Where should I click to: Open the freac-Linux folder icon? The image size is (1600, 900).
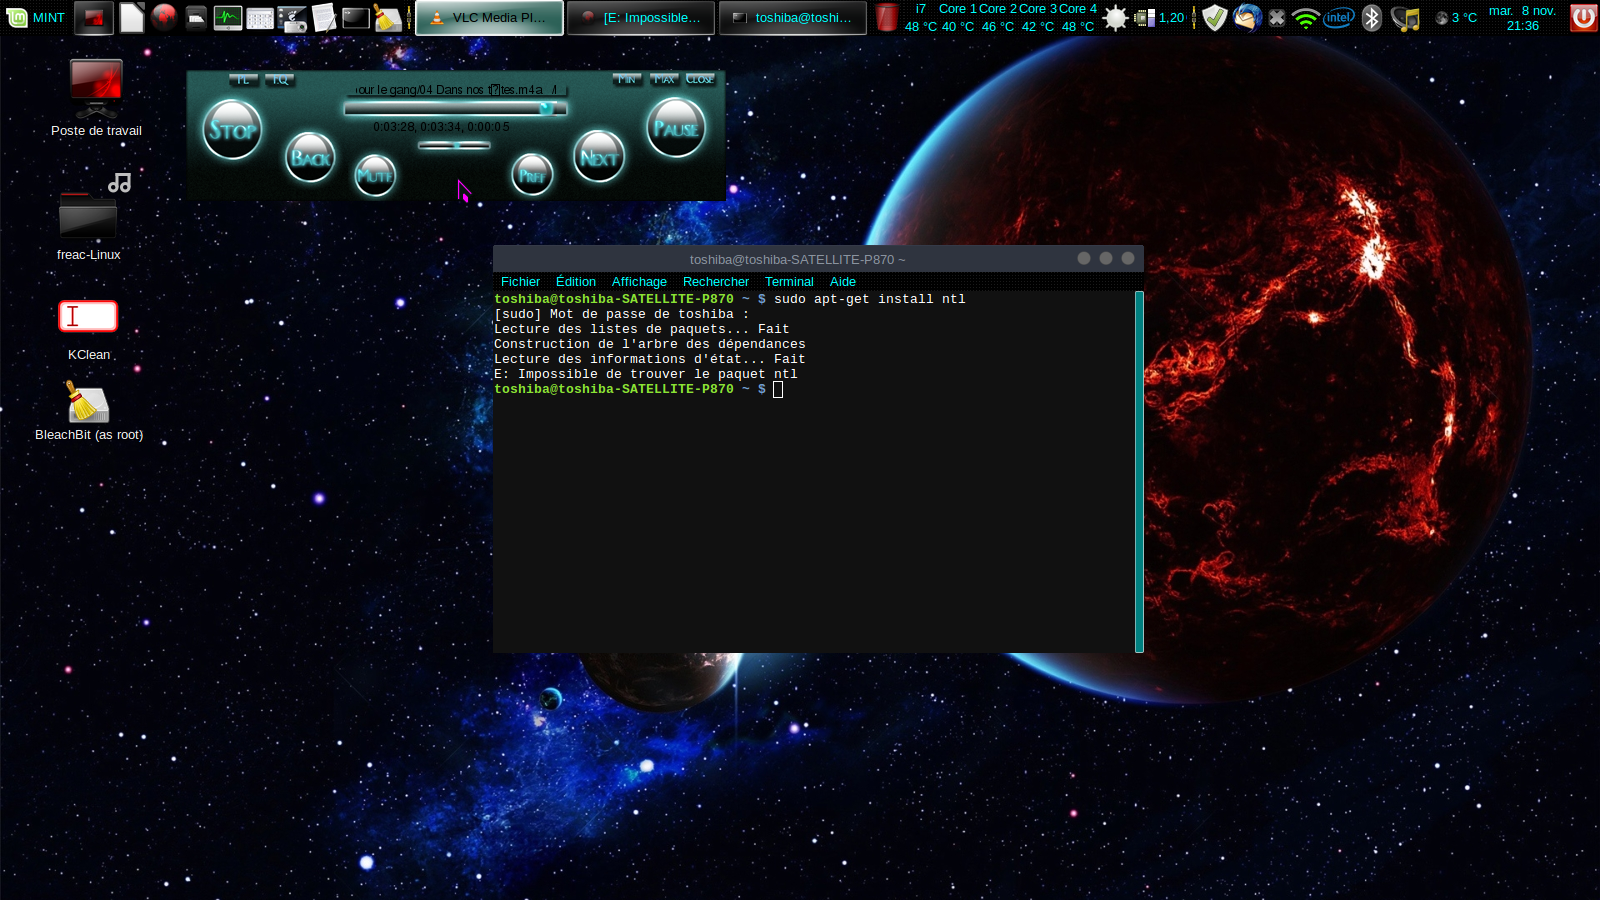88,212
